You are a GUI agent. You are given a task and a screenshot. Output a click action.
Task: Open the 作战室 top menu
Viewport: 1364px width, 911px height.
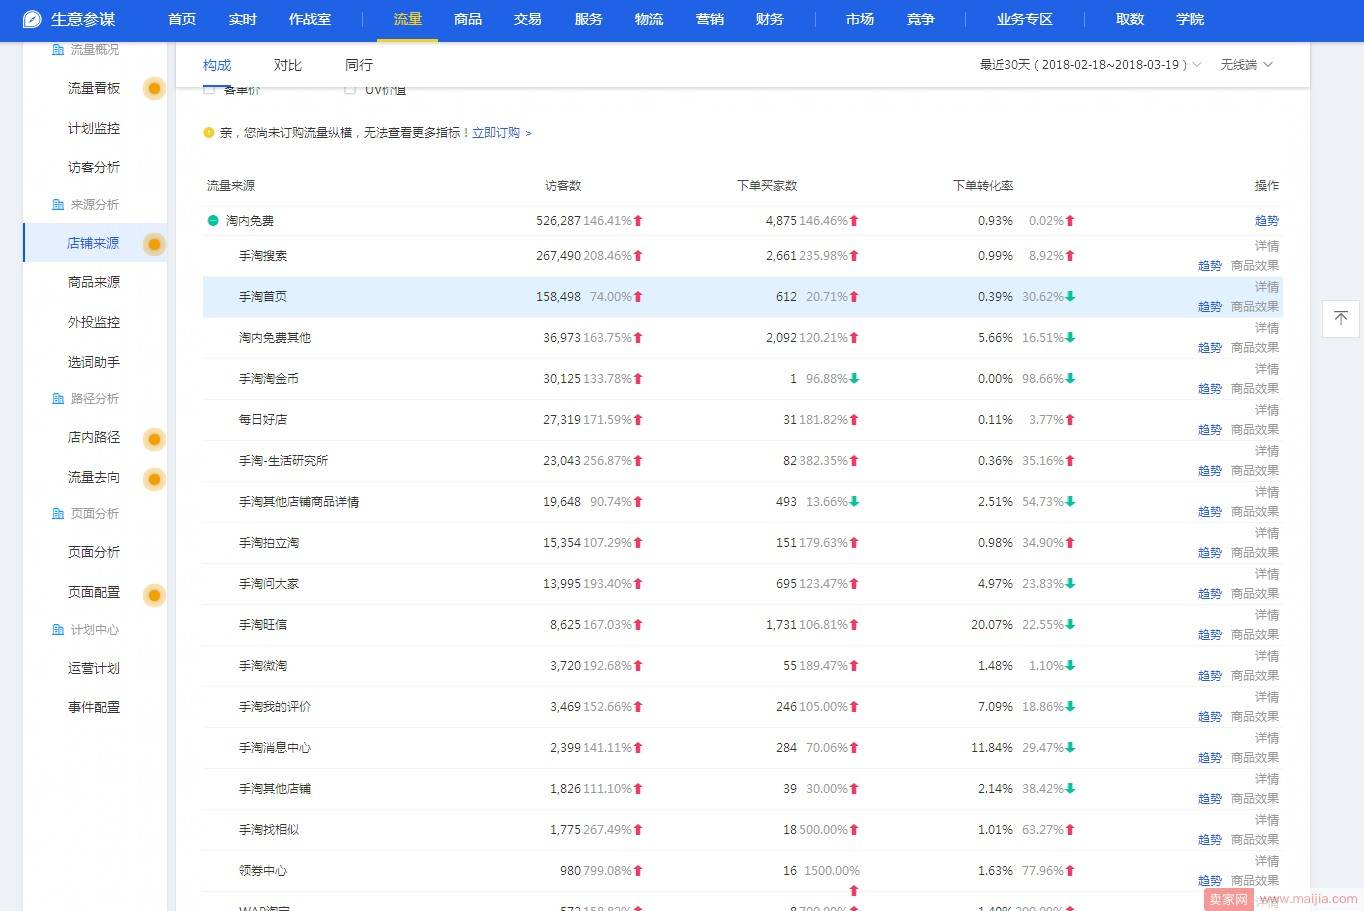point(310,19)
